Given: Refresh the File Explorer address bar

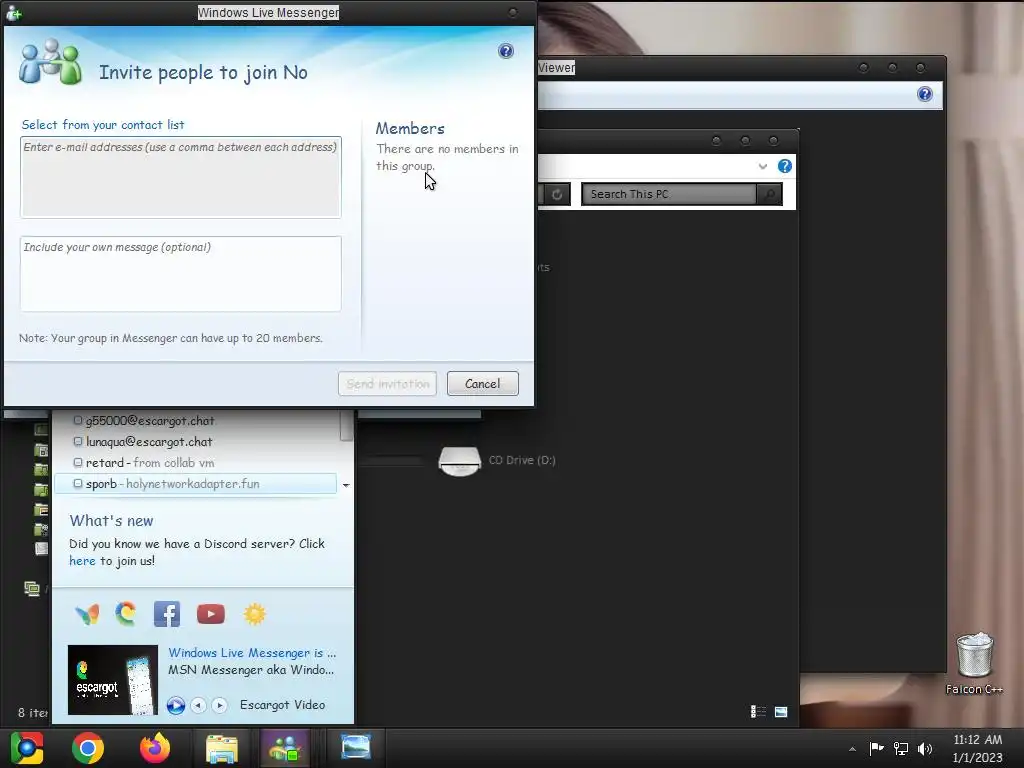Looking at the screenshot, I should pyautogui.click(x=557, y=194).
